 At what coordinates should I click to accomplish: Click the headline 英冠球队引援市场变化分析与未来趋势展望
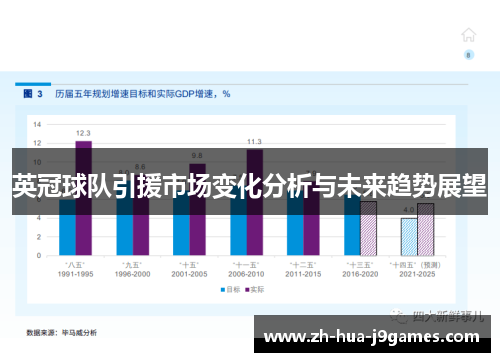249,186
